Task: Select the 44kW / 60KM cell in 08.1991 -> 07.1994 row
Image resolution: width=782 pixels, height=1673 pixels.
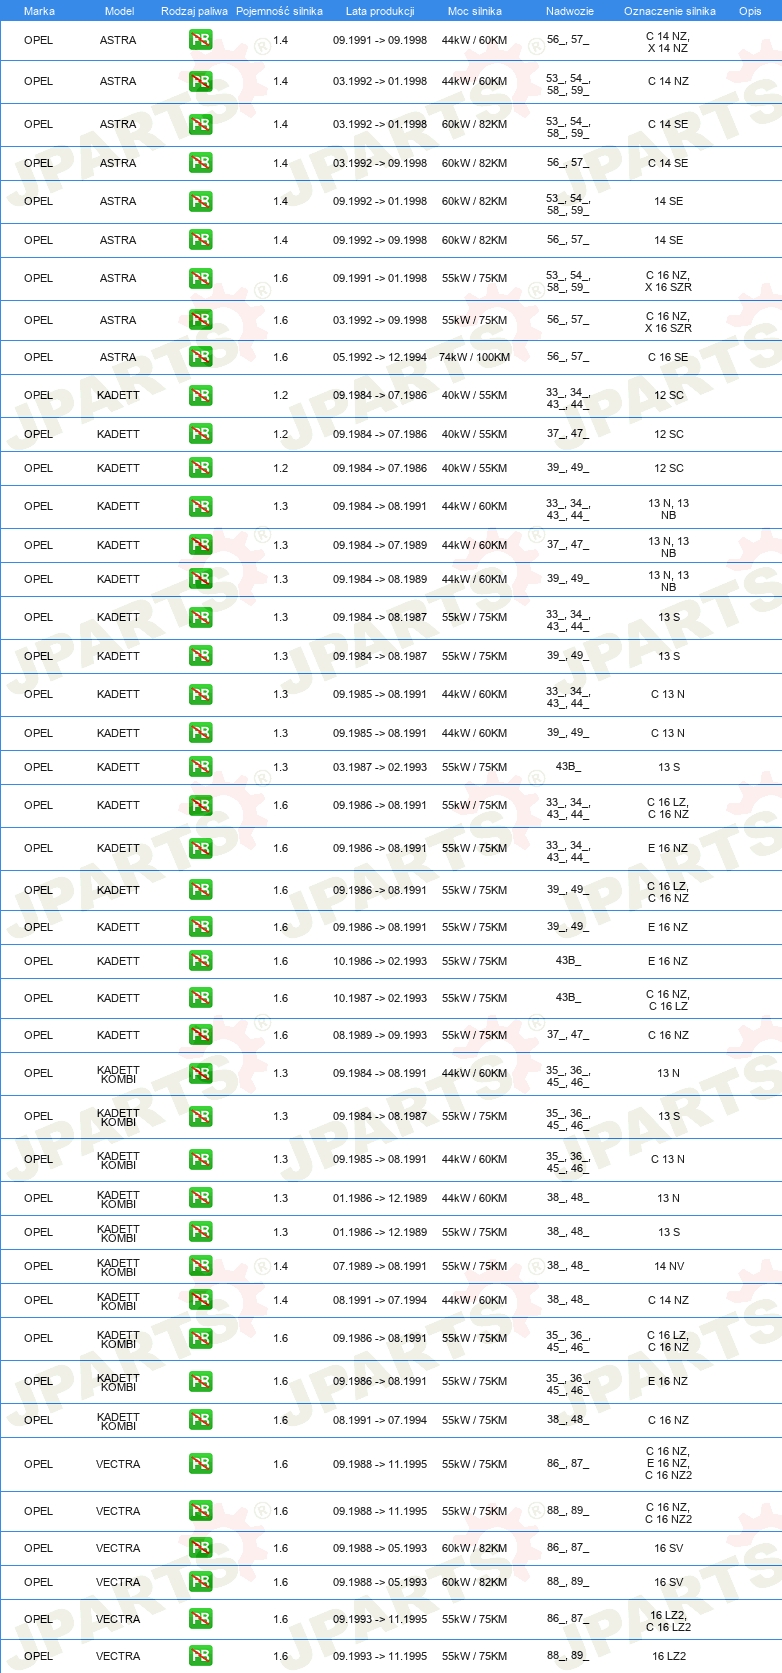Action: click(x=475, y=1301)
